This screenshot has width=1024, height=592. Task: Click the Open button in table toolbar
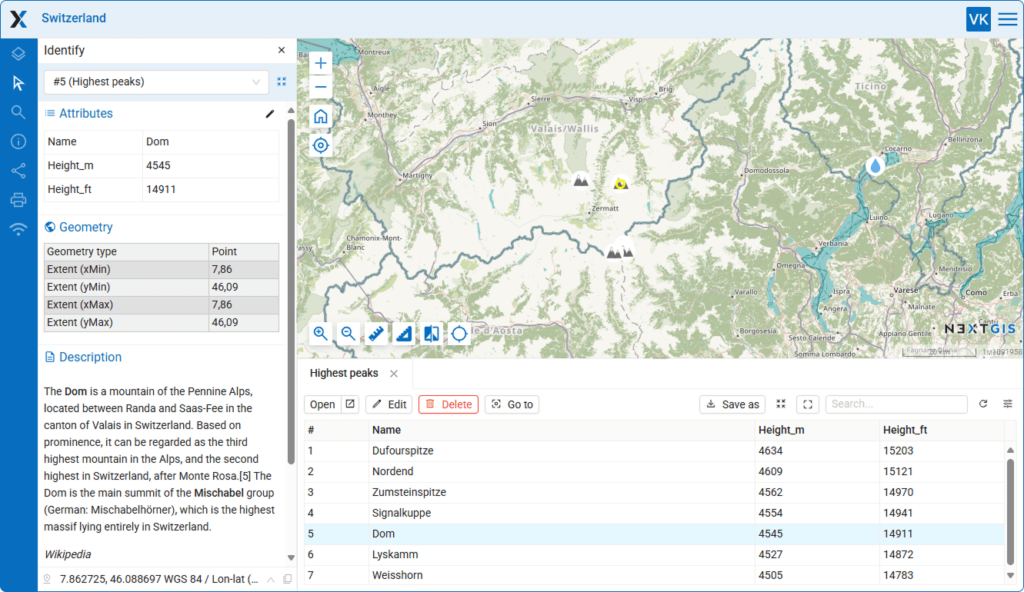[323, 404]
